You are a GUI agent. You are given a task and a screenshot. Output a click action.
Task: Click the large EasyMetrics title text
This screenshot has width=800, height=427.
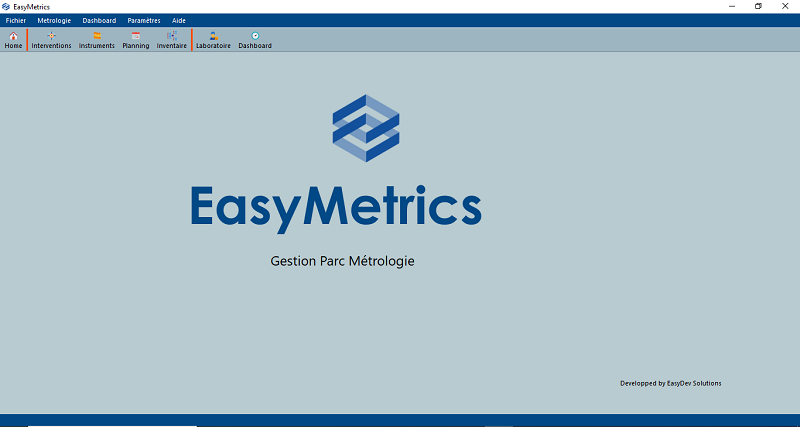click(x=335, y=208)
